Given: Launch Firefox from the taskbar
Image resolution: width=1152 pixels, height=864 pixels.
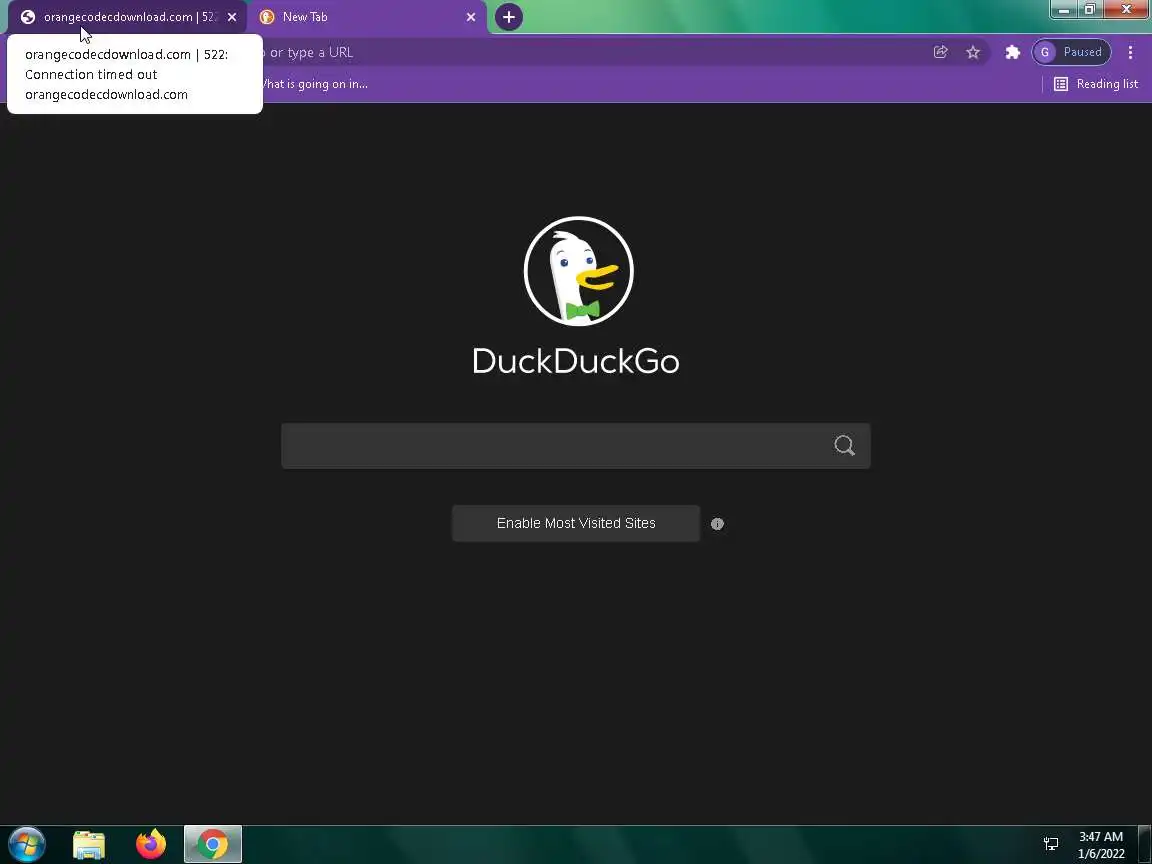Looking at the screenshot, I should [x=151, y=844].
